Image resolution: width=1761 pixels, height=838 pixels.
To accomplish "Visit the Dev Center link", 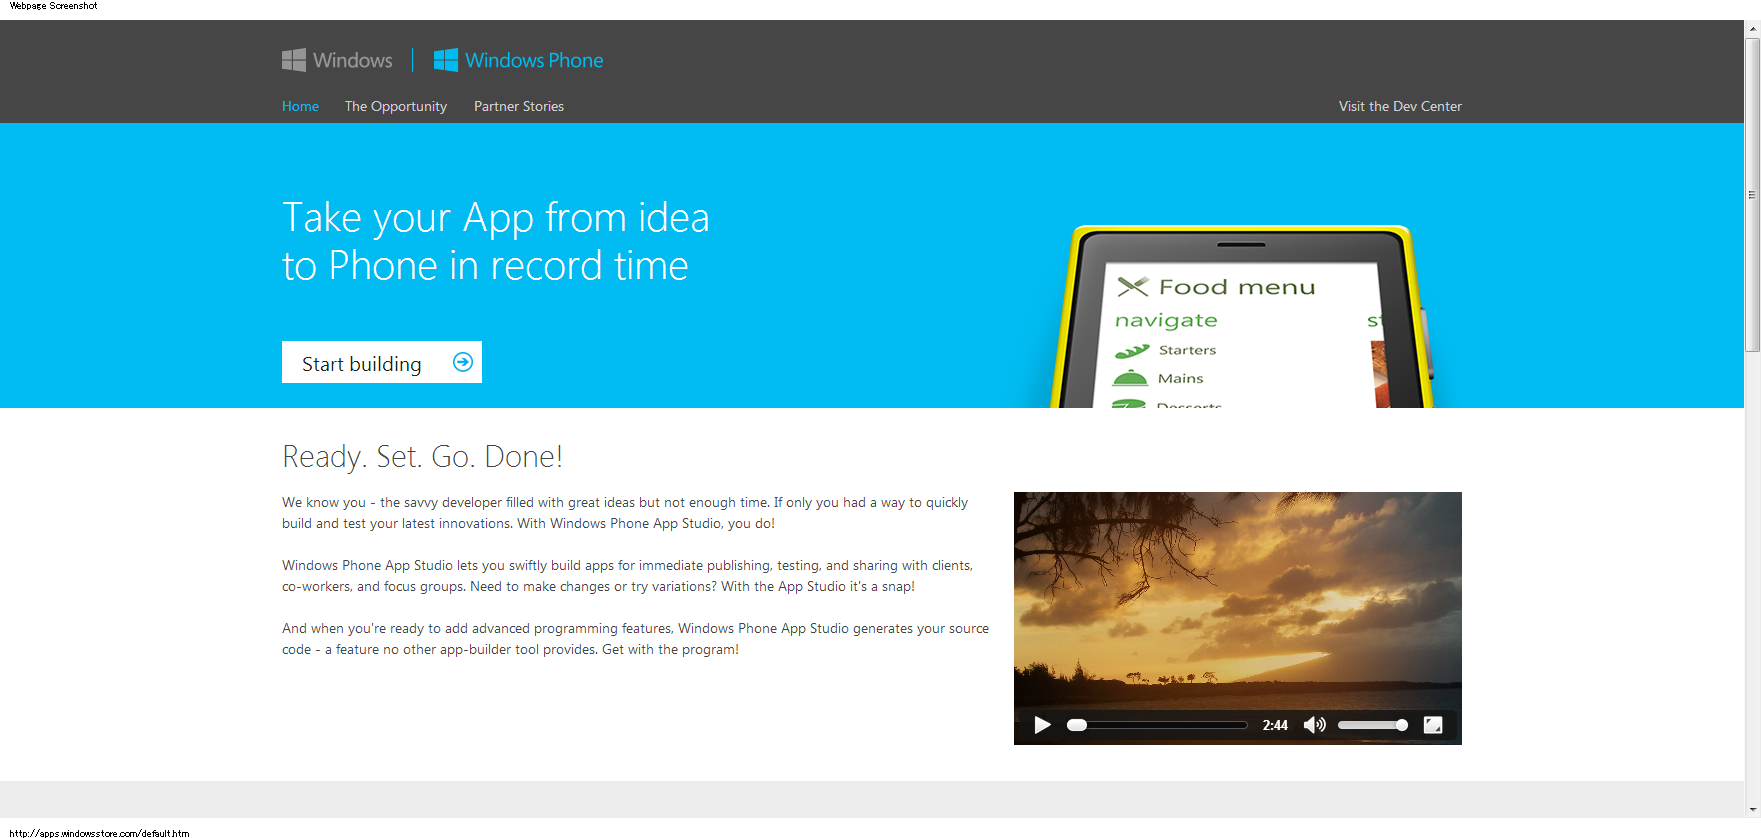I will pyautogui.click(x=1400, y=106).
